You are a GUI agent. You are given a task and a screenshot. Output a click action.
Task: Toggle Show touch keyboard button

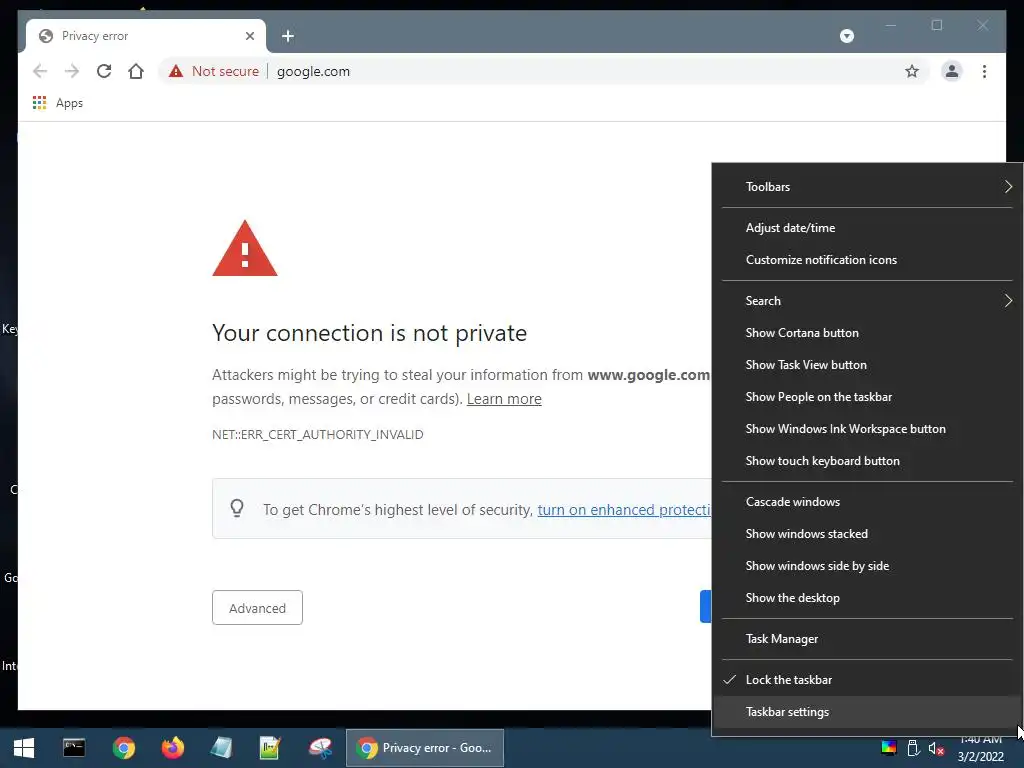pyautogui.click(x=867, y=461)
